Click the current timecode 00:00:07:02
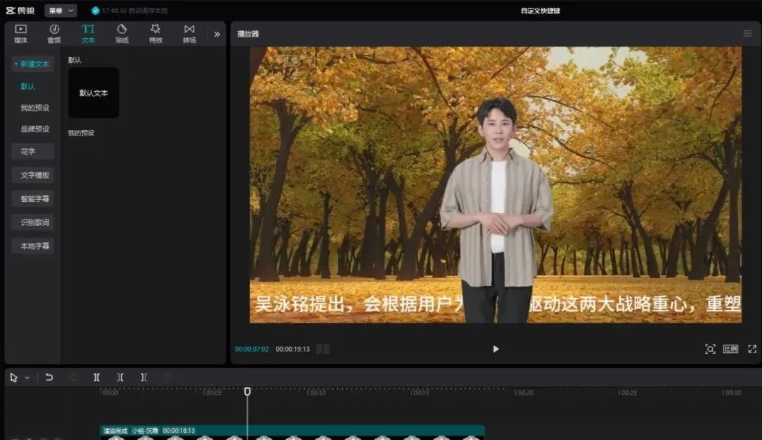The image size is (762, 440). click(x=252, y=349)
